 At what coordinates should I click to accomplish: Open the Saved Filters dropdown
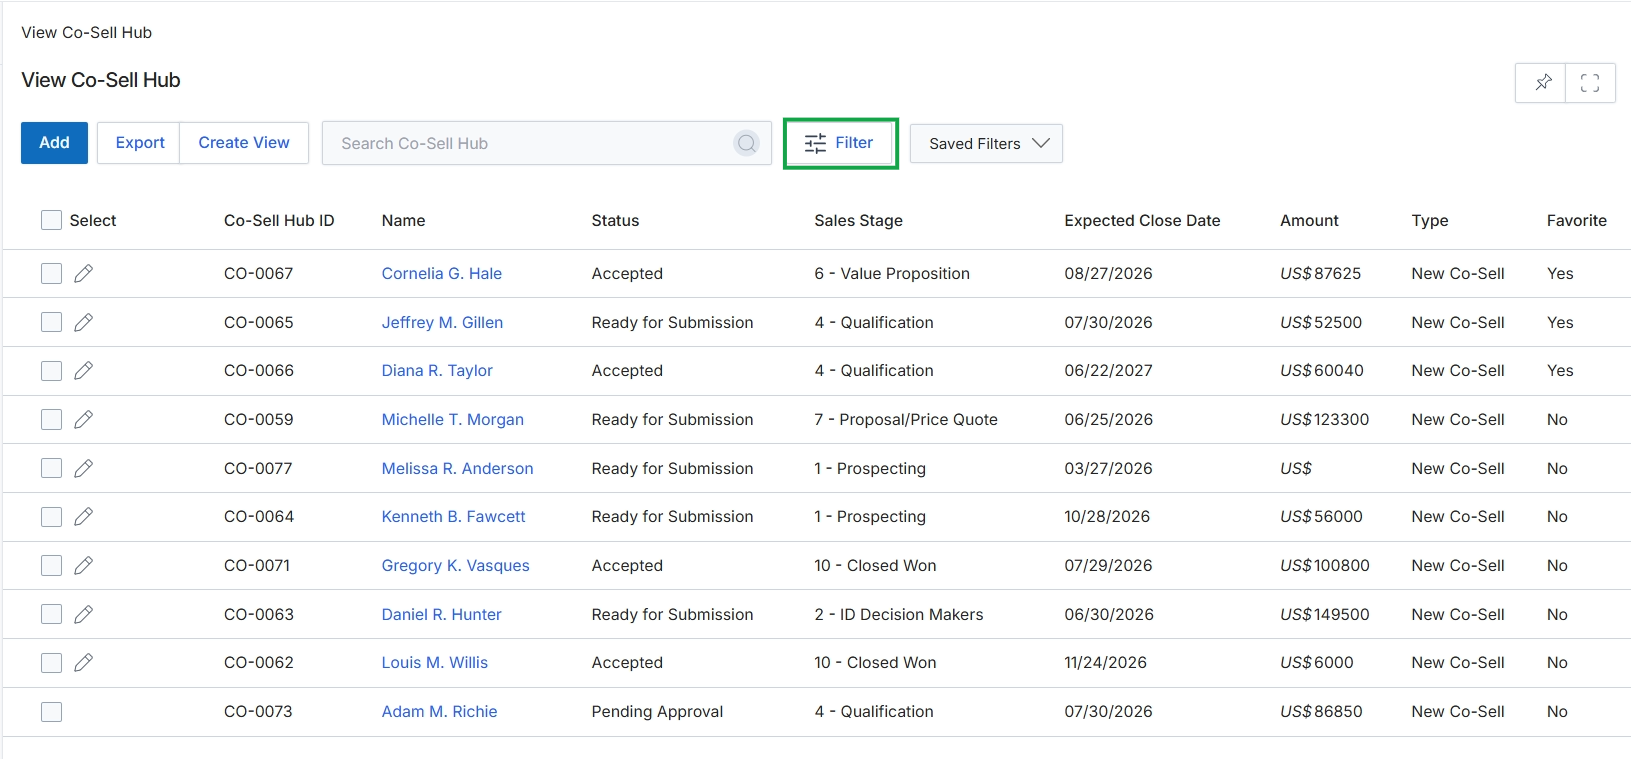point(986,143)
